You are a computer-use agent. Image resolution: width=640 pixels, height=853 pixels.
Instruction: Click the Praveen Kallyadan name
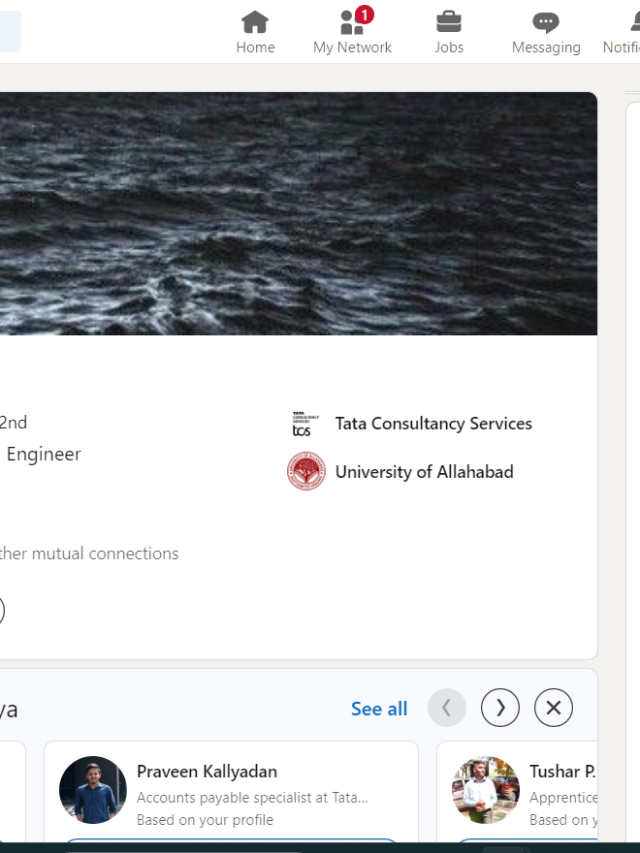(x=207, y=772)
